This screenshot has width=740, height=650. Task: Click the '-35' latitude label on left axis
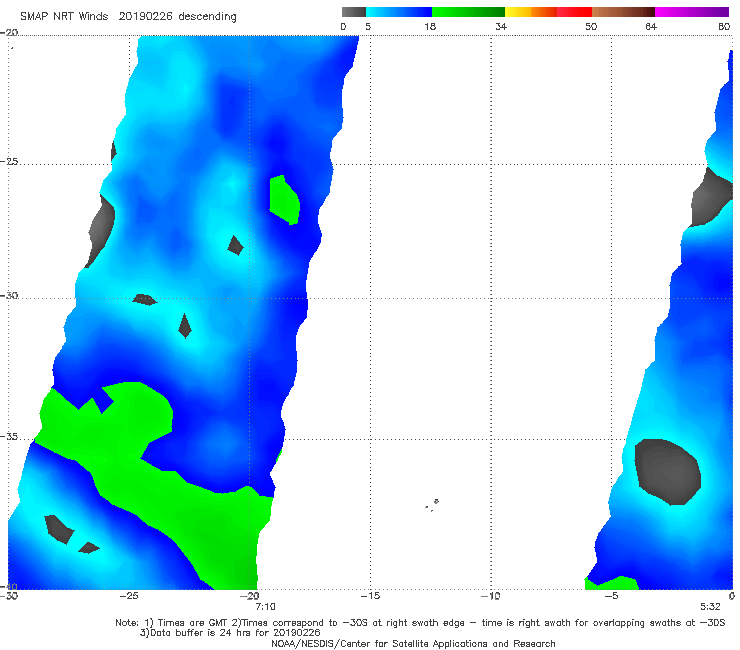(x=9, y=436)
